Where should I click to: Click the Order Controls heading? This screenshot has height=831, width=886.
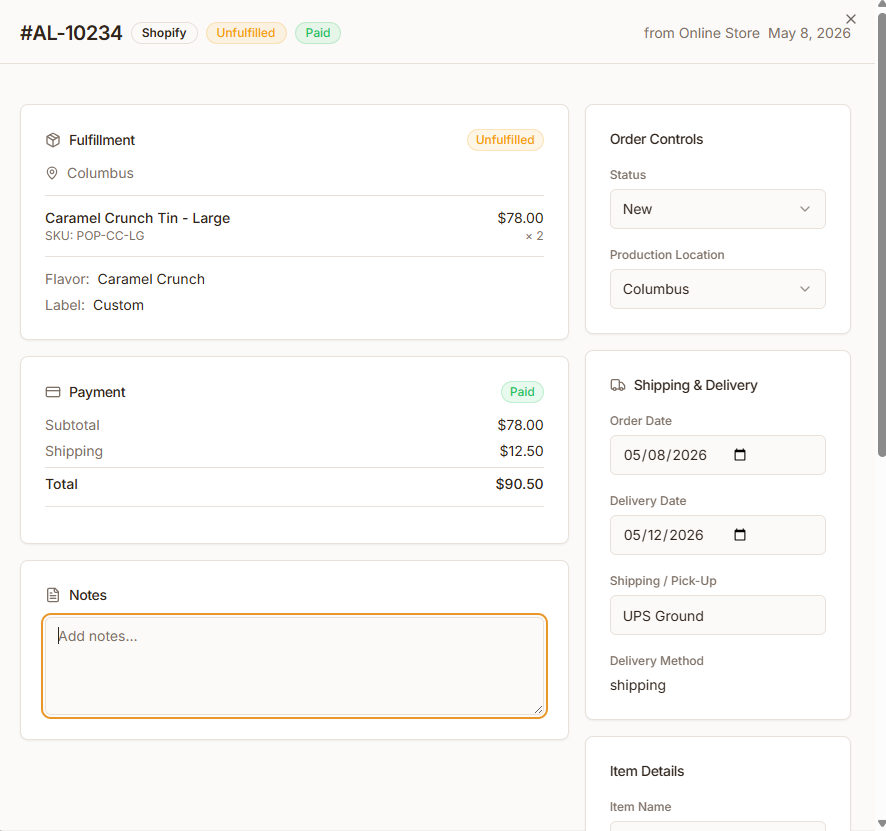tap(656, 140)
